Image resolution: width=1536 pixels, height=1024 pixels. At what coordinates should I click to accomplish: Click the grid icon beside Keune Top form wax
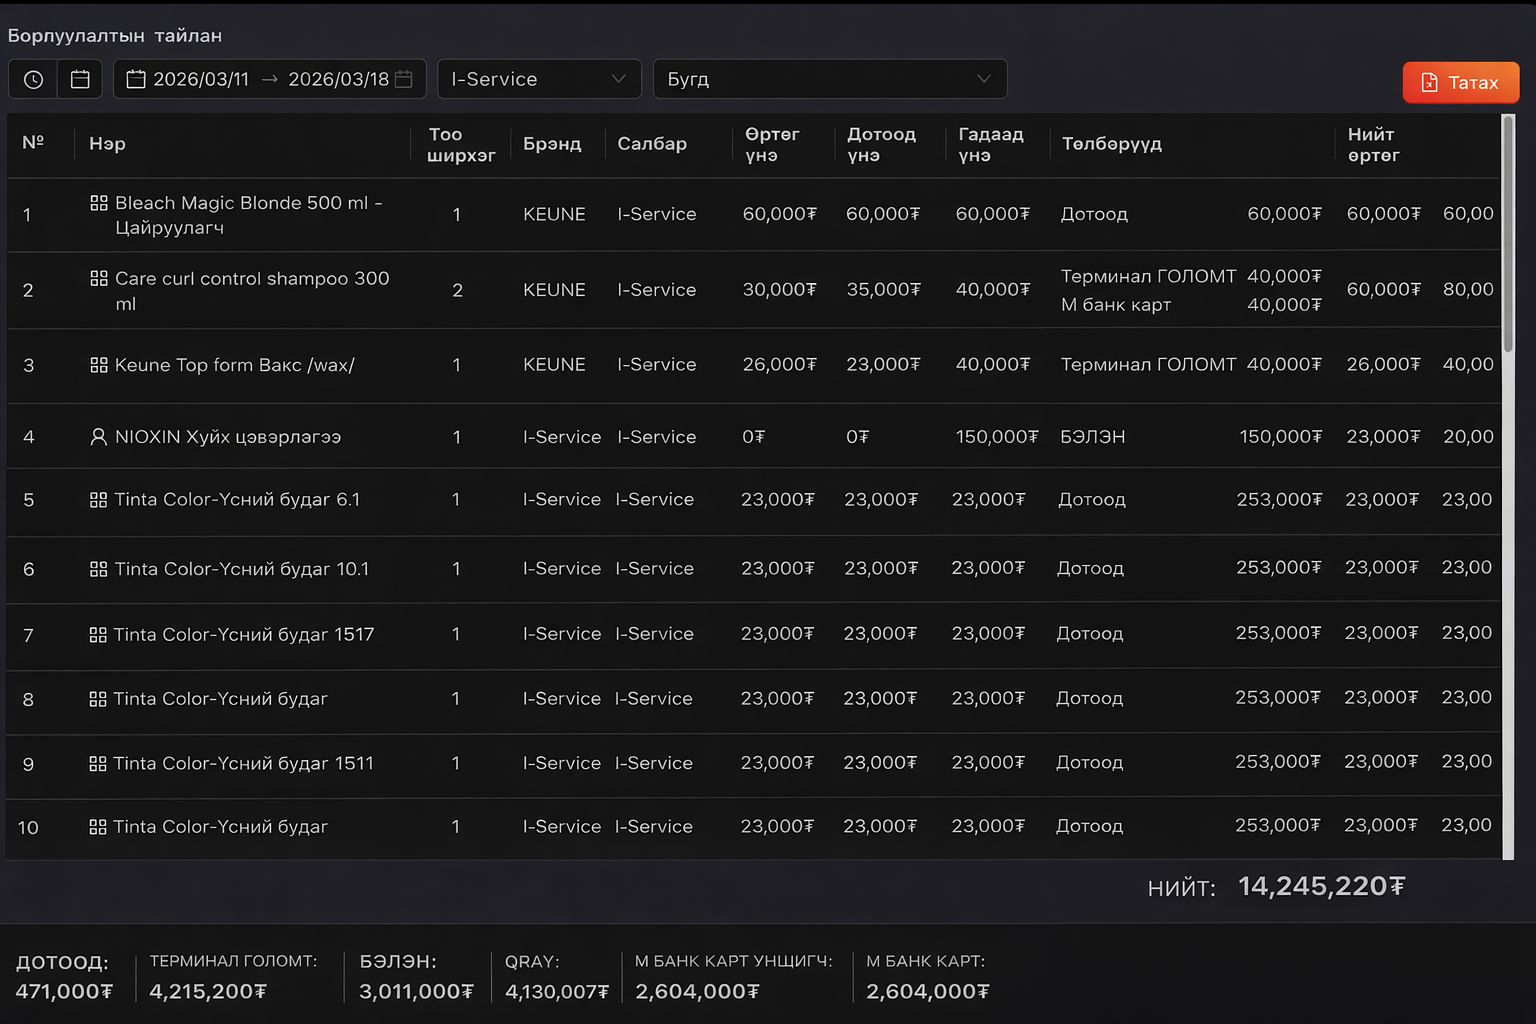[99, 365]
